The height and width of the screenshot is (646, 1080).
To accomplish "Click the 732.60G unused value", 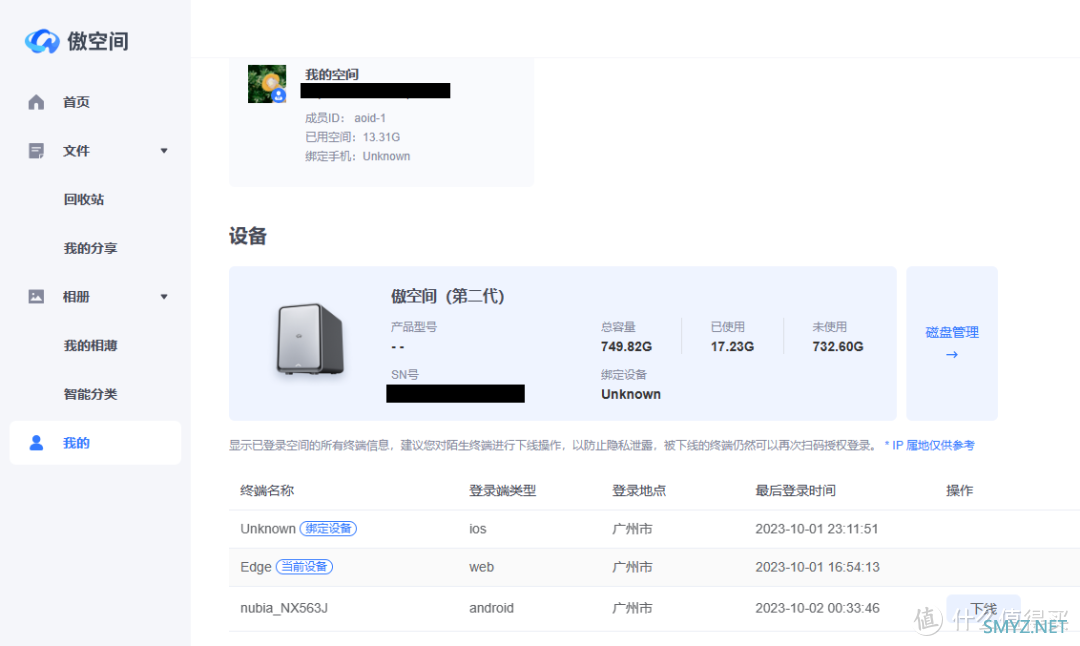I will pyautogui.click(x=838, y=346).
